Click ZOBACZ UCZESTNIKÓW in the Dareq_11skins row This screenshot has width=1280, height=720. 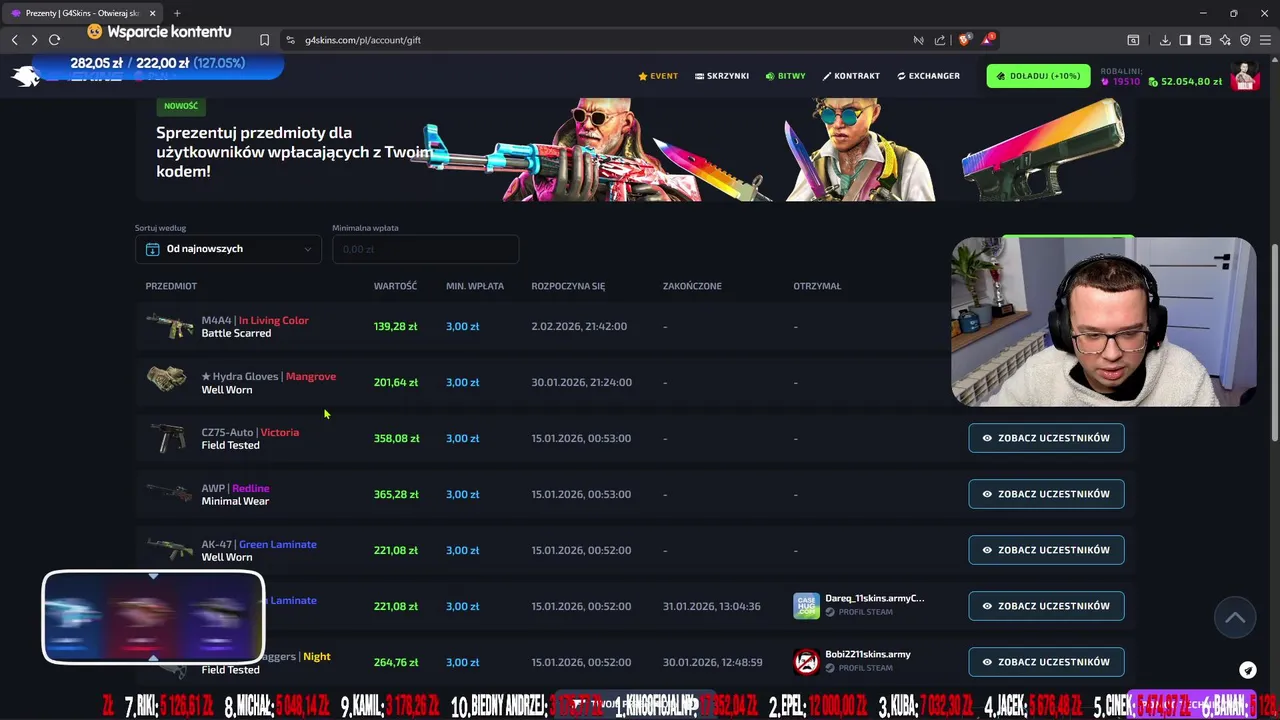click(1046, 606)
